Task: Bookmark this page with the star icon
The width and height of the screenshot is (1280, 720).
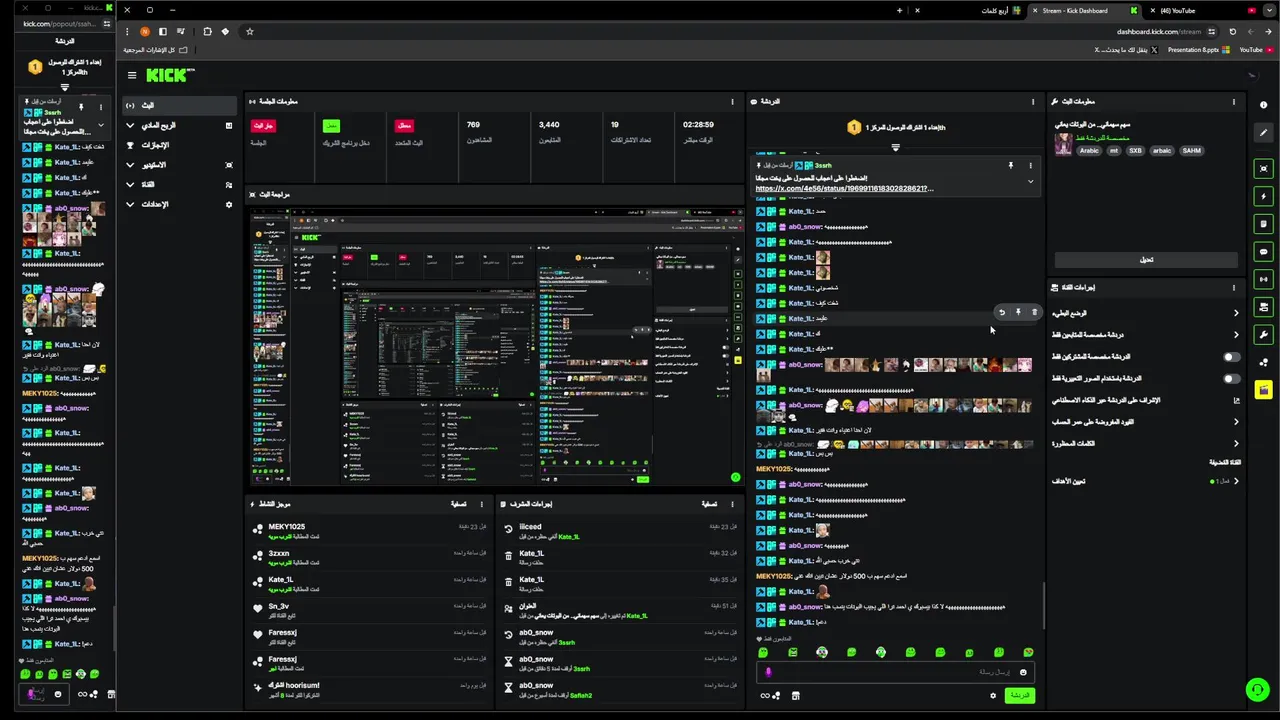Action: click(x=249, y=31)
